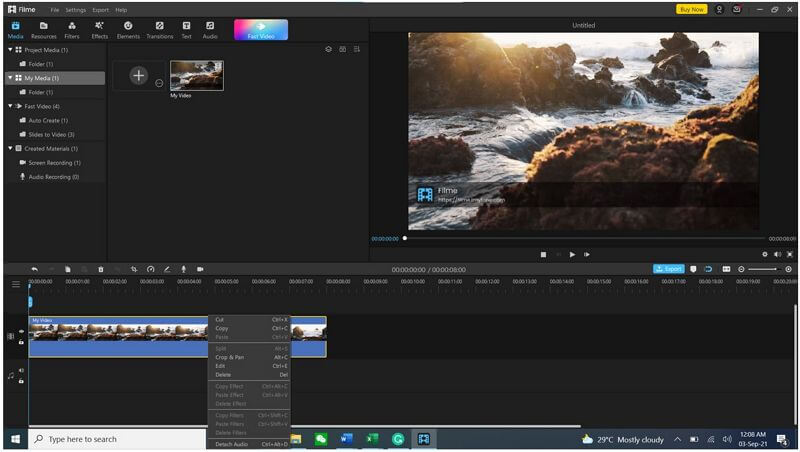Toggle lock on the video track
Screen dimensions: 800x452
pos(21,342)
